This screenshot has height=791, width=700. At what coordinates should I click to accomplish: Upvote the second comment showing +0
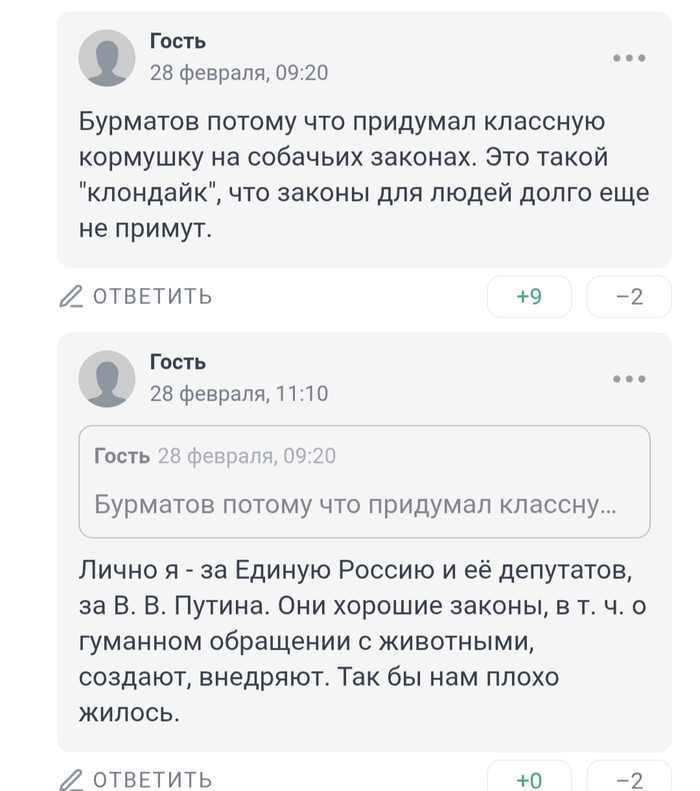click(528, 780)
